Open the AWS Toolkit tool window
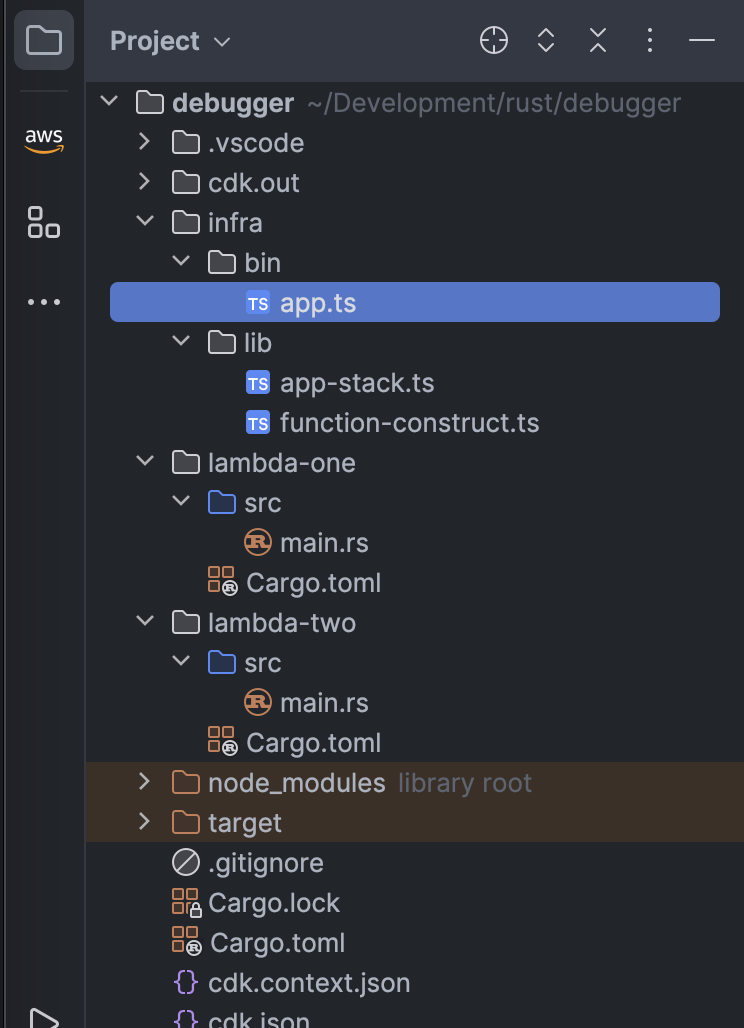The height and width of the screenshot is (1028, 744). coord(44,140)
